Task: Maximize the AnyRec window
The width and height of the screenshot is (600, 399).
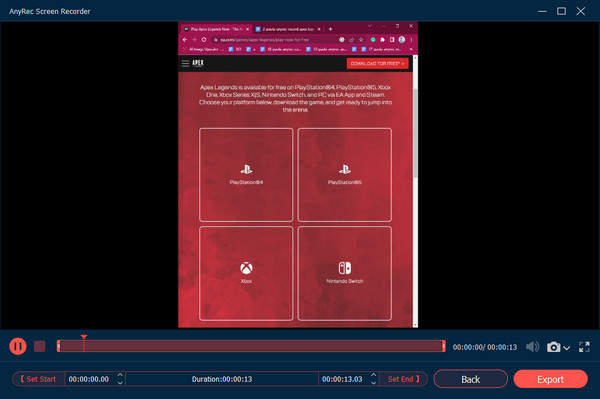Action: point(561,11)
